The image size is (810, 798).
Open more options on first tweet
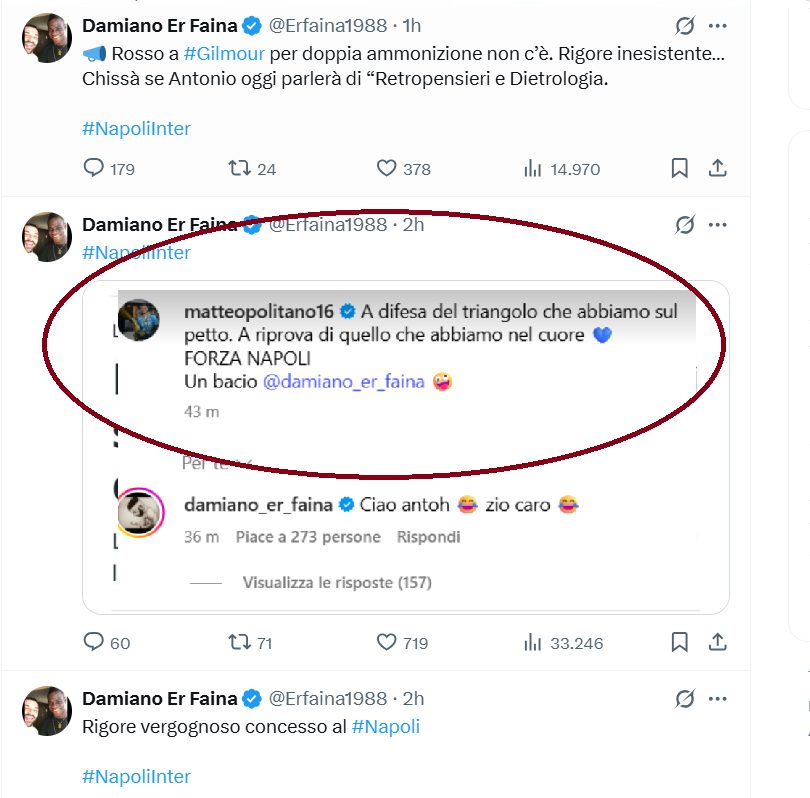(x=718, y=25)
